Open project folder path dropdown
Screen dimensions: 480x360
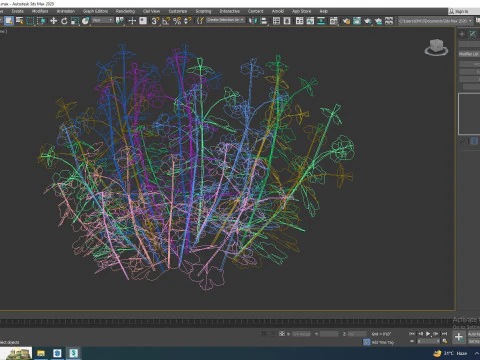click(436, 21)
